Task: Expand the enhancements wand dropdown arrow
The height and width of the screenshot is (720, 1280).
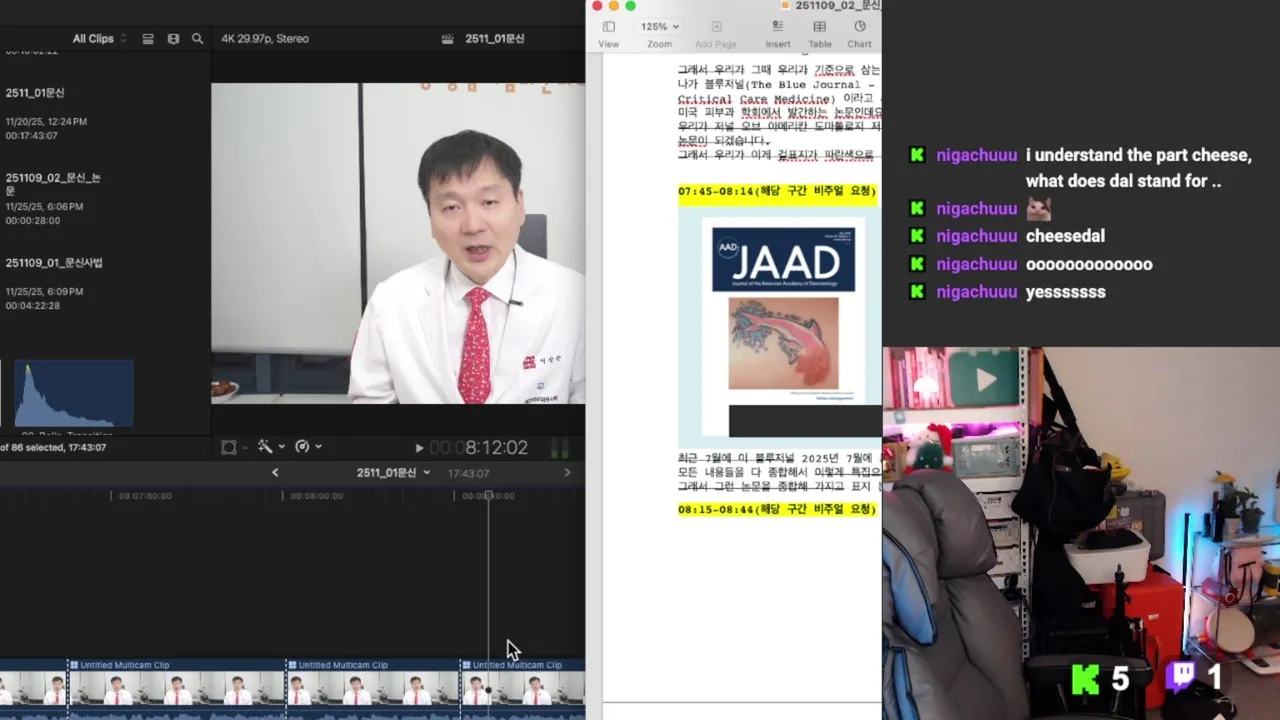Action: pyautogui.click(x=281, y=448)
